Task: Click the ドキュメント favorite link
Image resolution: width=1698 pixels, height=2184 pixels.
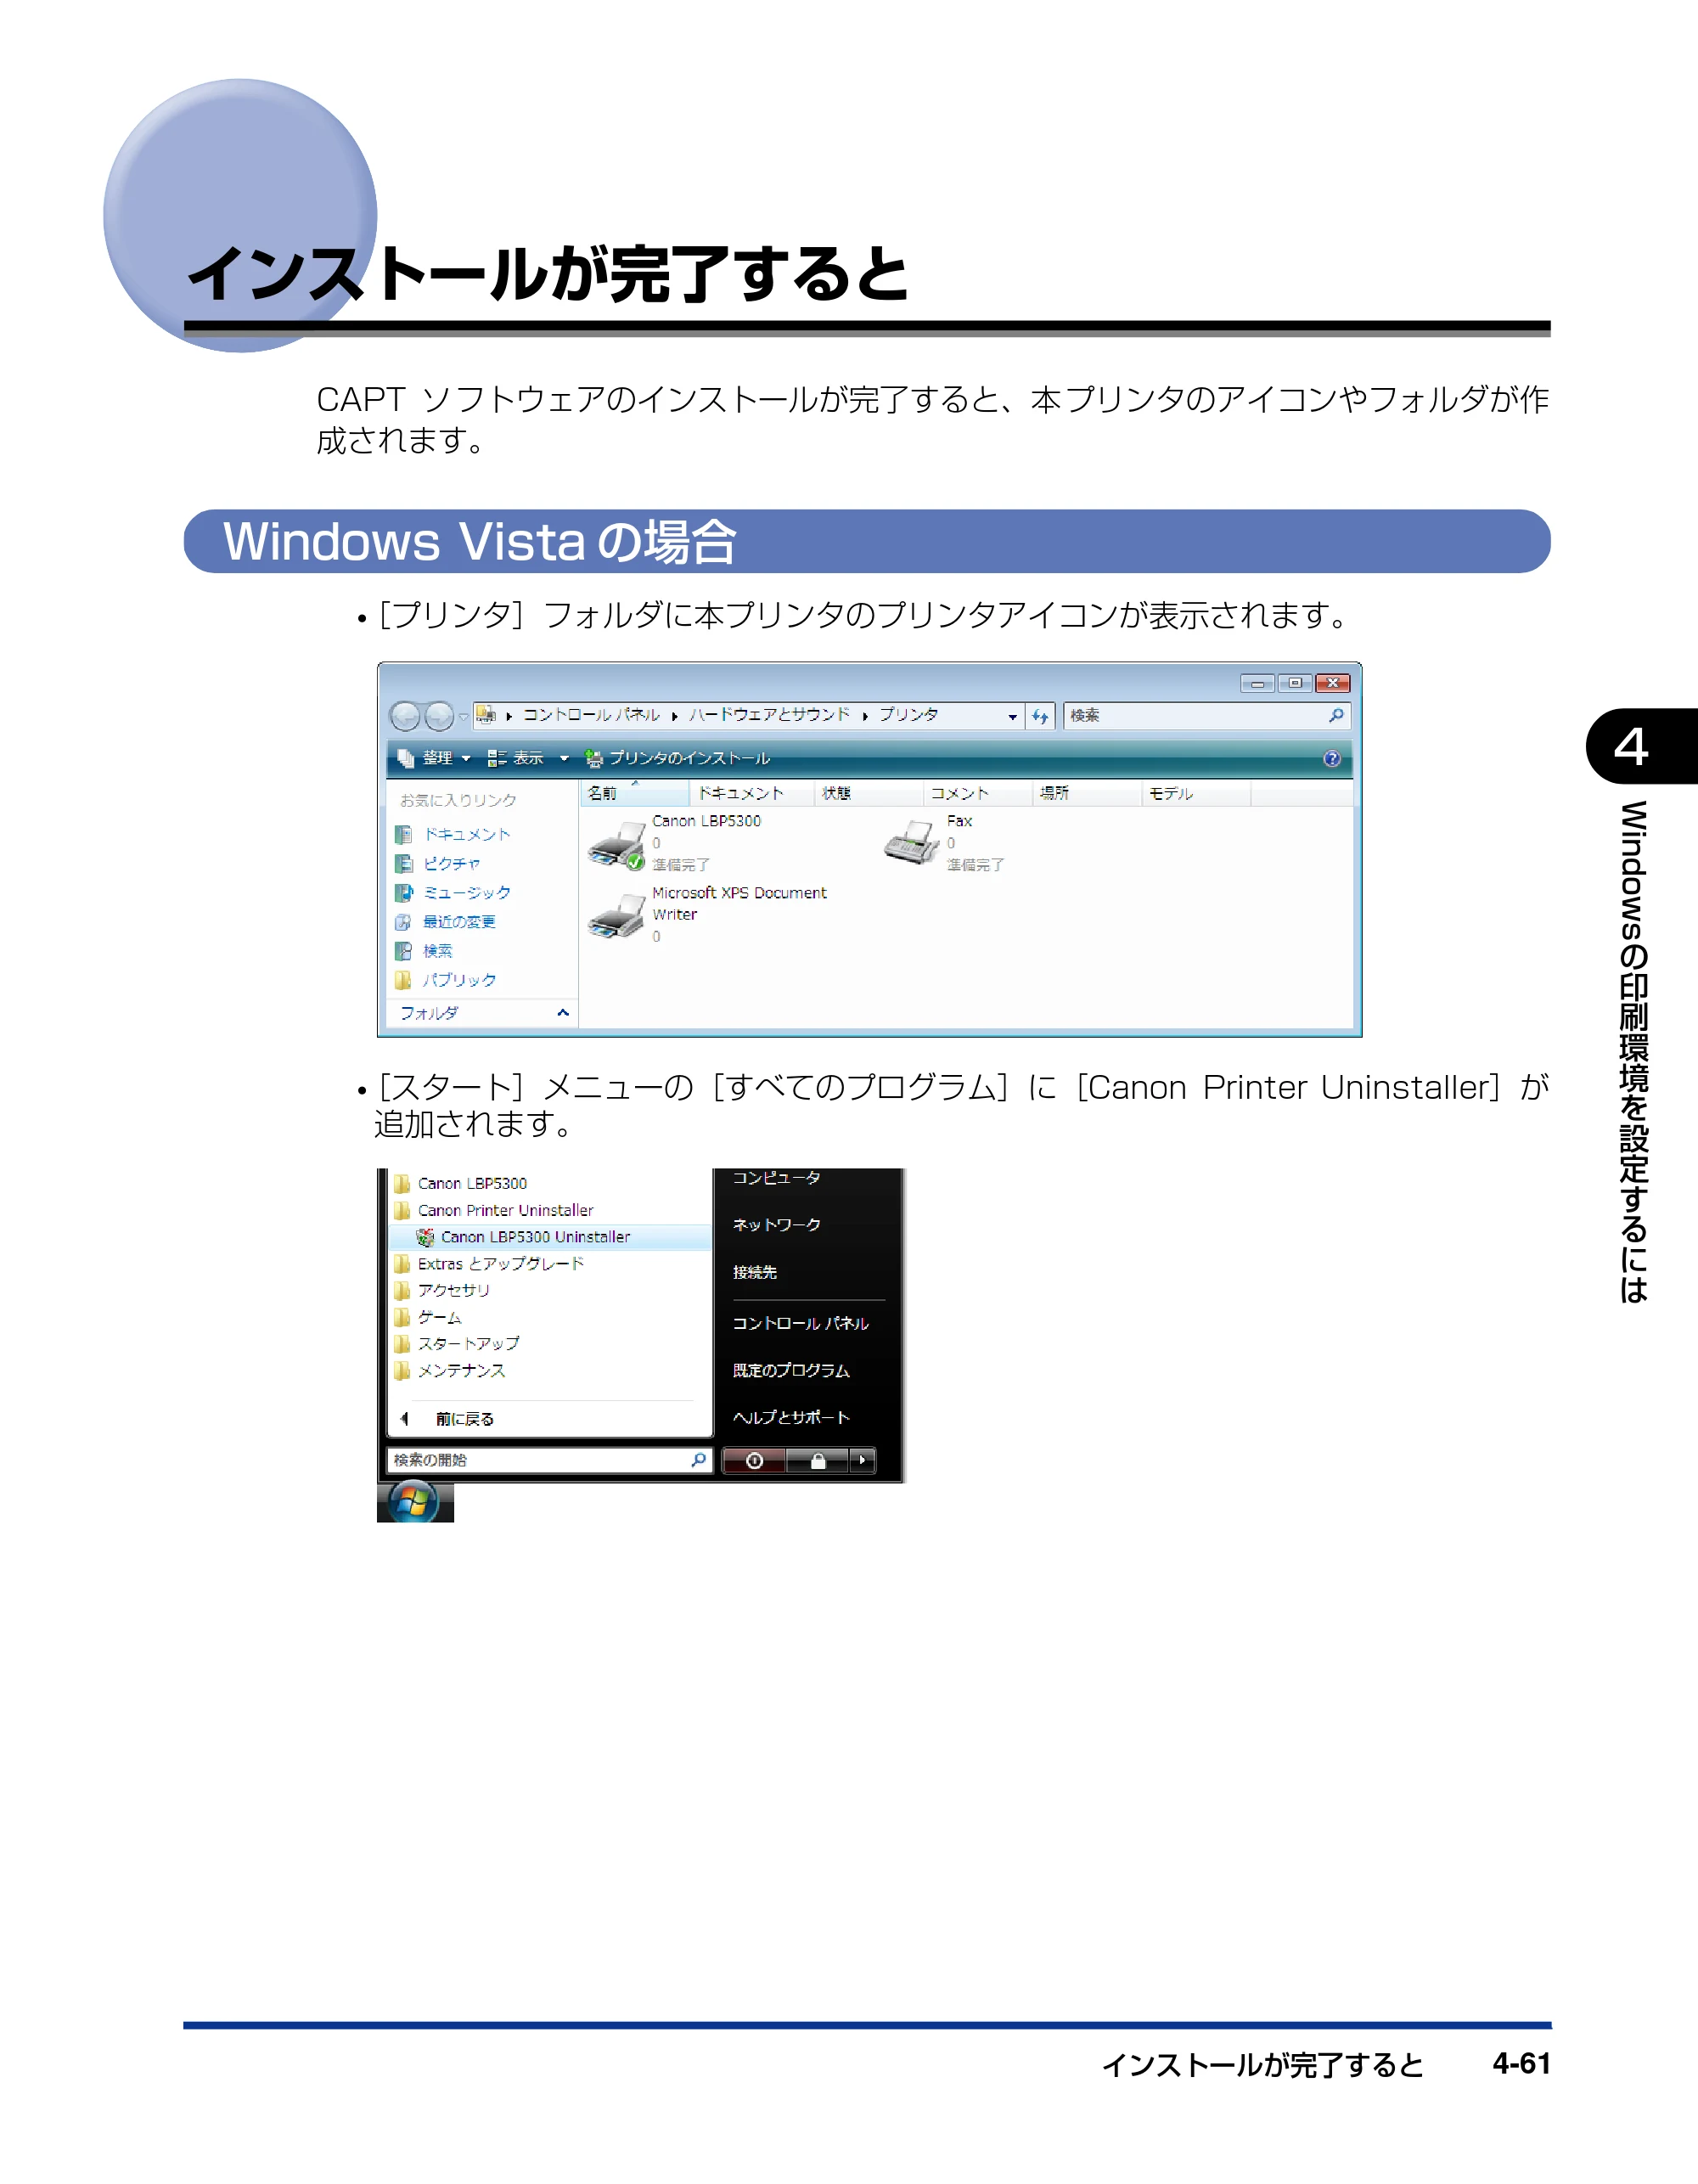Action: 453,834
